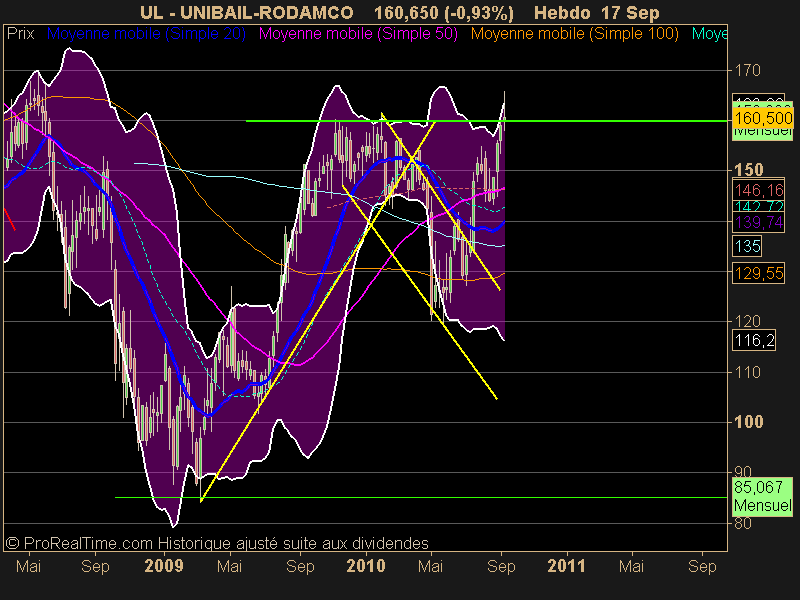This screenshot has width=800, height=600.
Task: Click the UL - UNIBAIL-RODAMCO chart title
Action: click(246, 12)
